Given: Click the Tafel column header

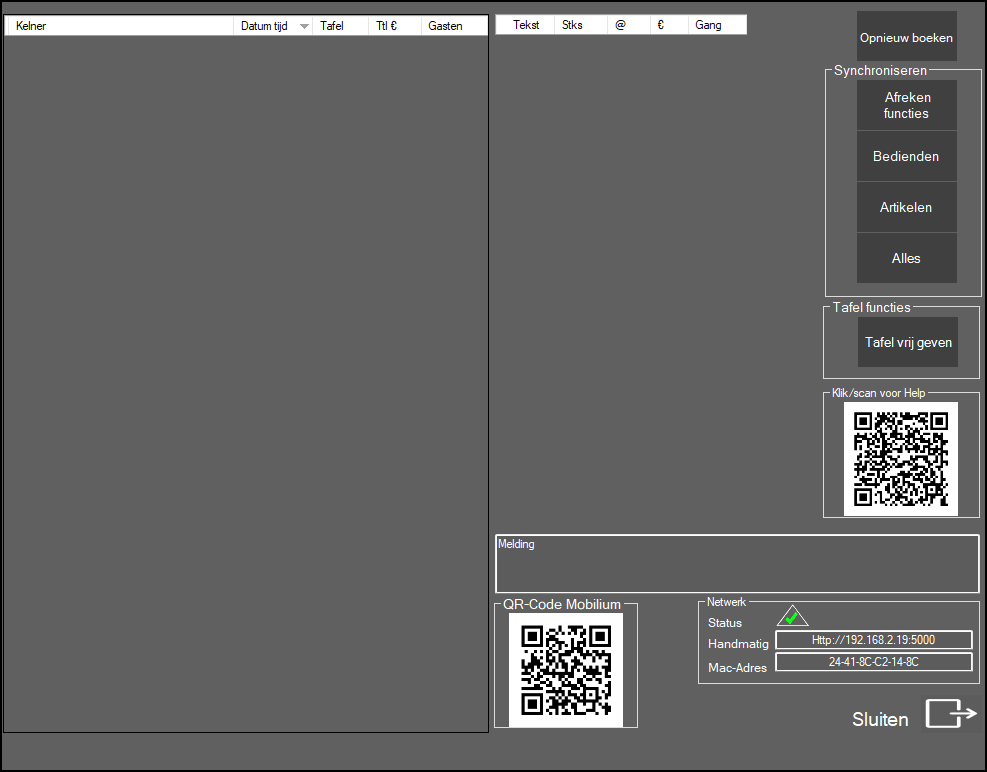Looking at the screenshot, I should (341, 26).
